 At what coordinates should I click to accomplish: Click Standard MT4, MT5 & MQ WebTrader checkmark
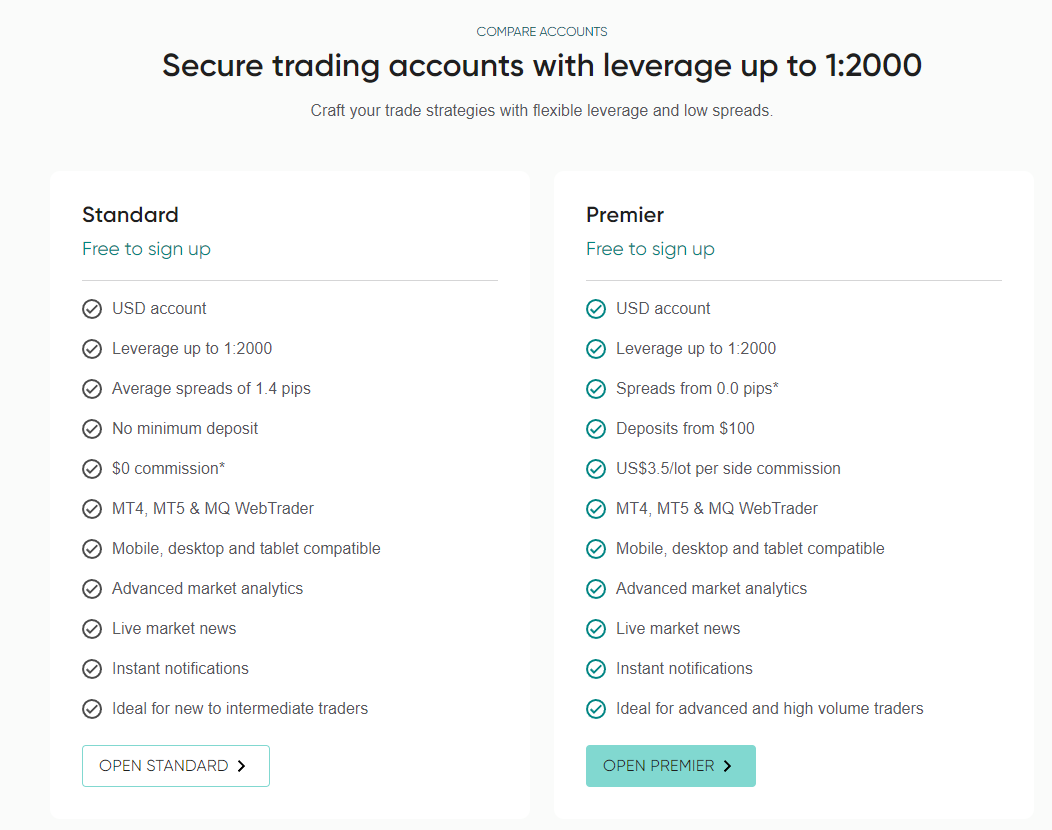click(92, 509)
